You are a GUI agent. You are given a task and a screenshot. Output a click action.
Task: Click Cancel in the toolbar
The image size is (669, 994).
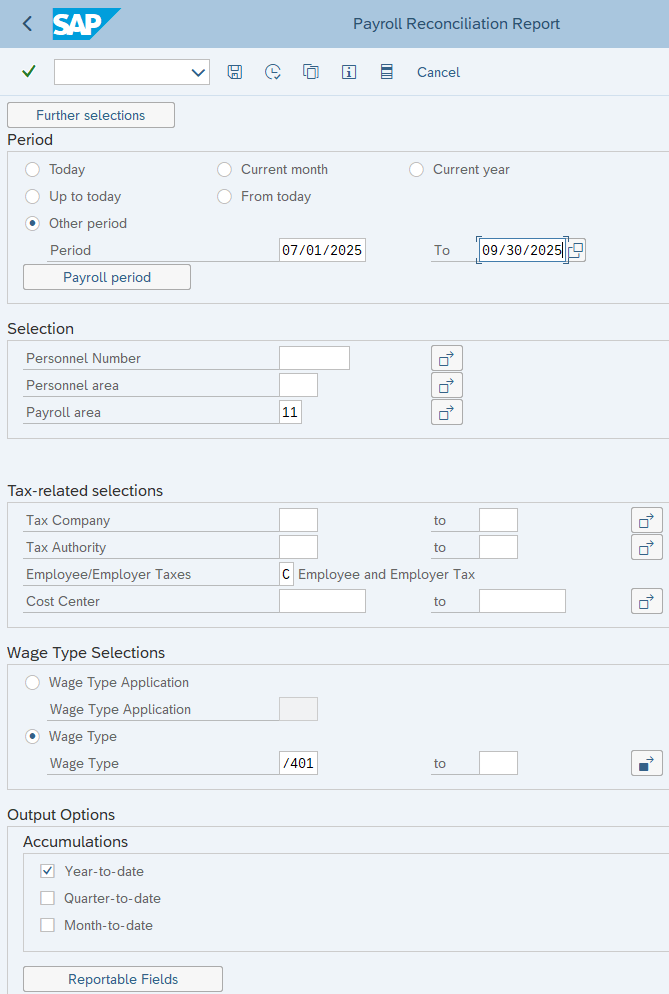coord(435,71)
